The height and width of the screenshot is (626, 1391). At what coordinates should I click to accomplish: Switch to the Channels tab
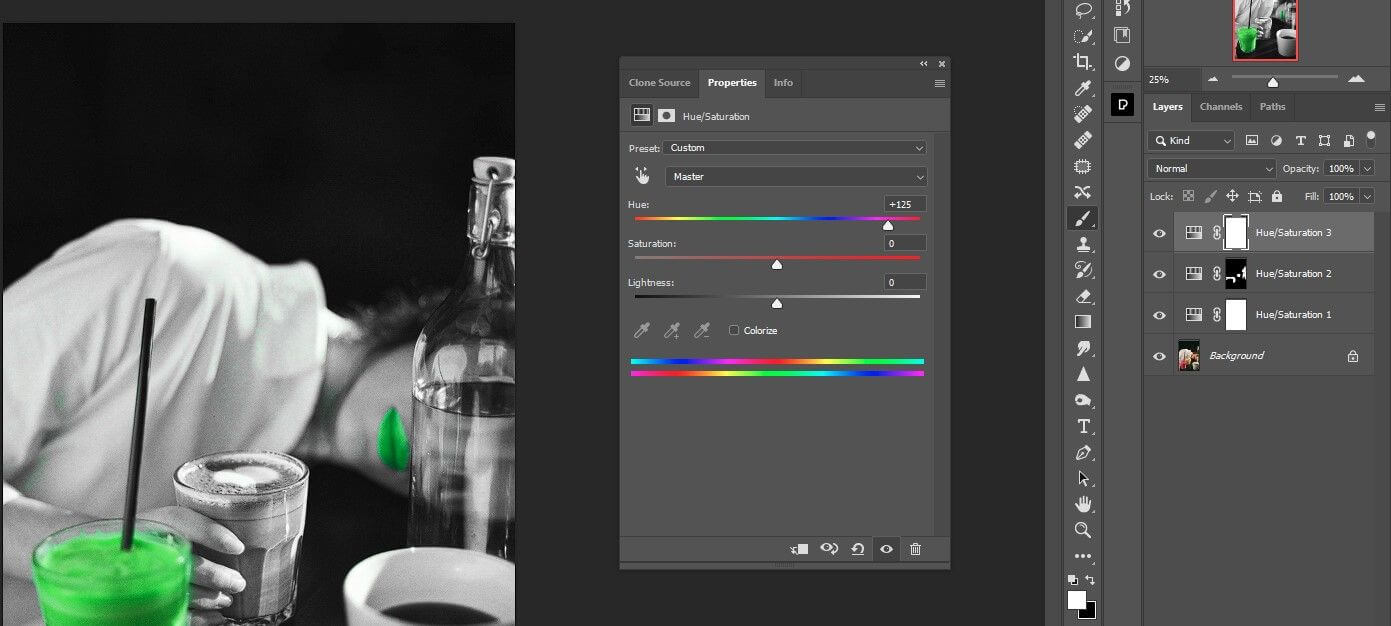coord(1221,106)
